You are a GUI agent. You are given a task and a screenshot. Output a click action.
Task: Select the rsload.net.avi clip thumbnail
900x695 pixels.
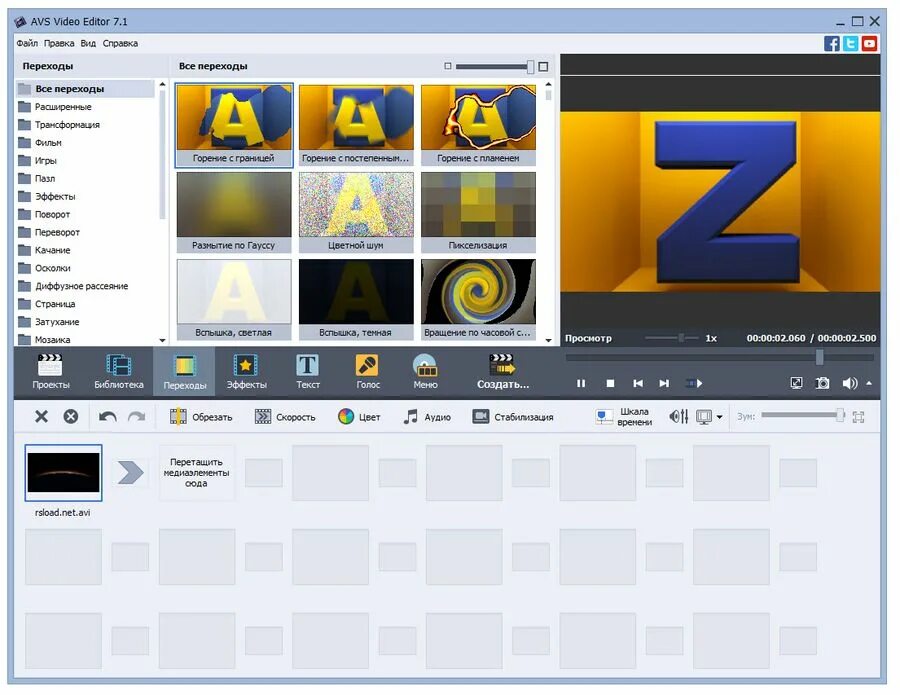click(x=63, y=472)
